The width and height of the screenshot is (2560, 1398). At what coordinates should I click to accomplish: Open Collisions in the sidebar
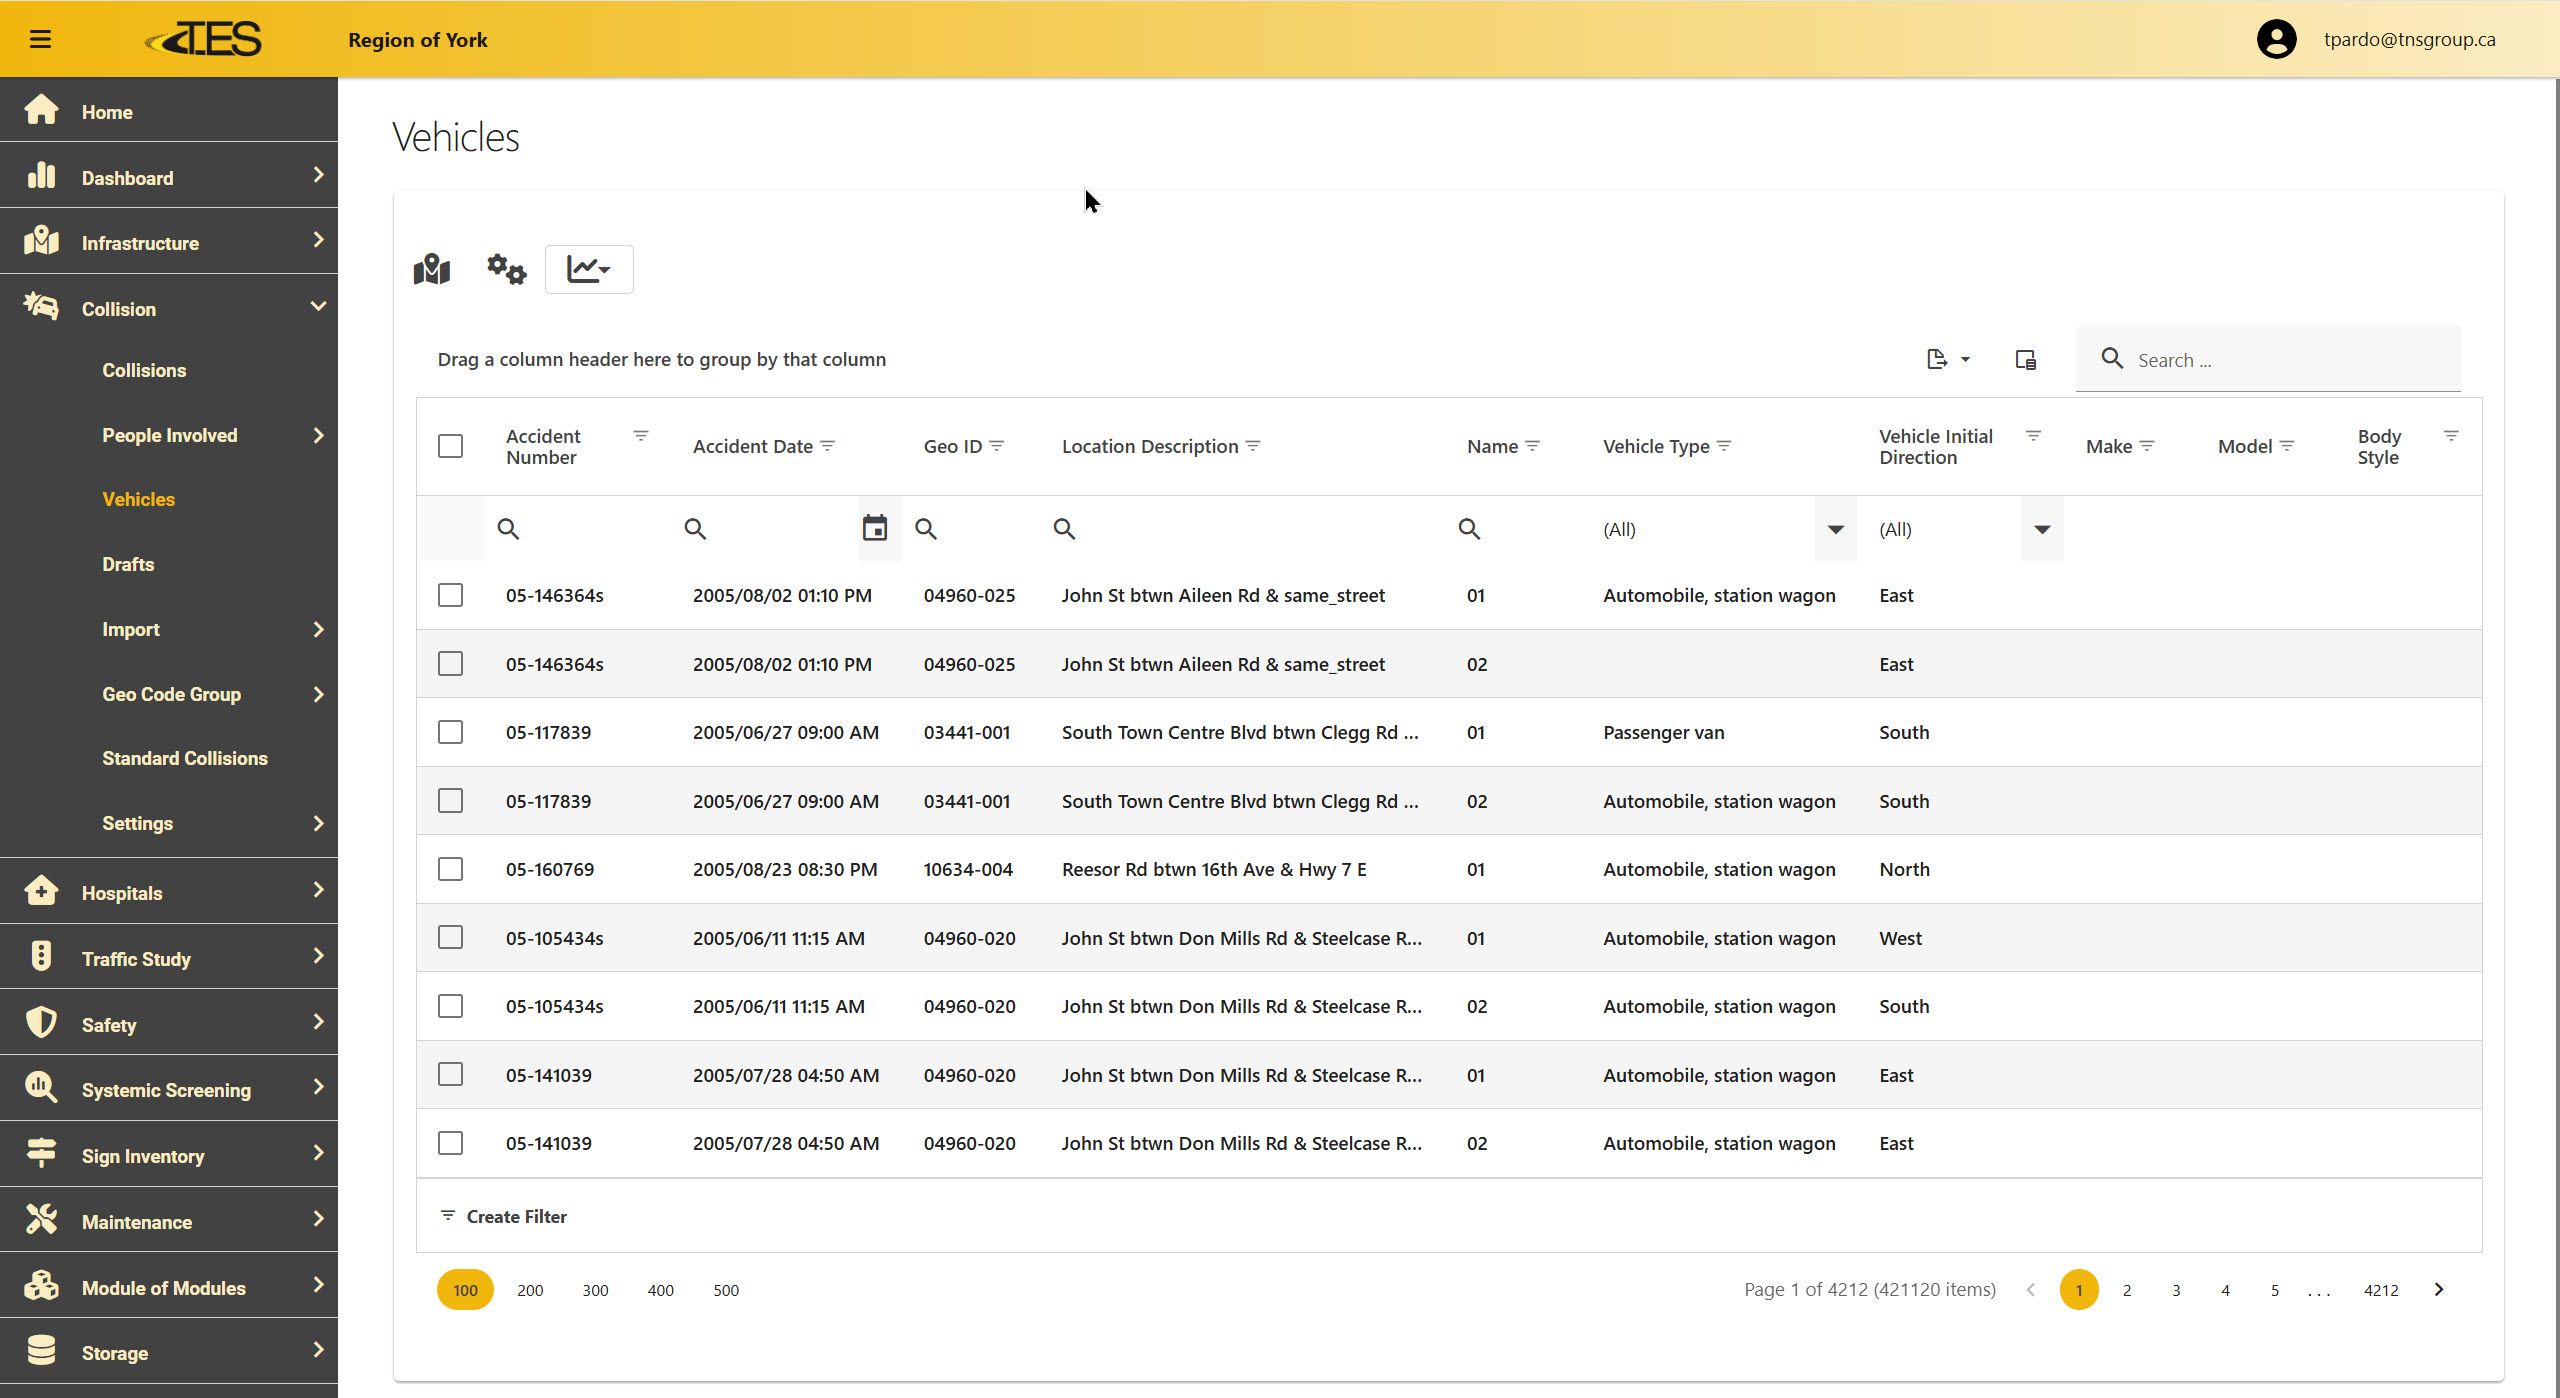(x=144, y=370)
